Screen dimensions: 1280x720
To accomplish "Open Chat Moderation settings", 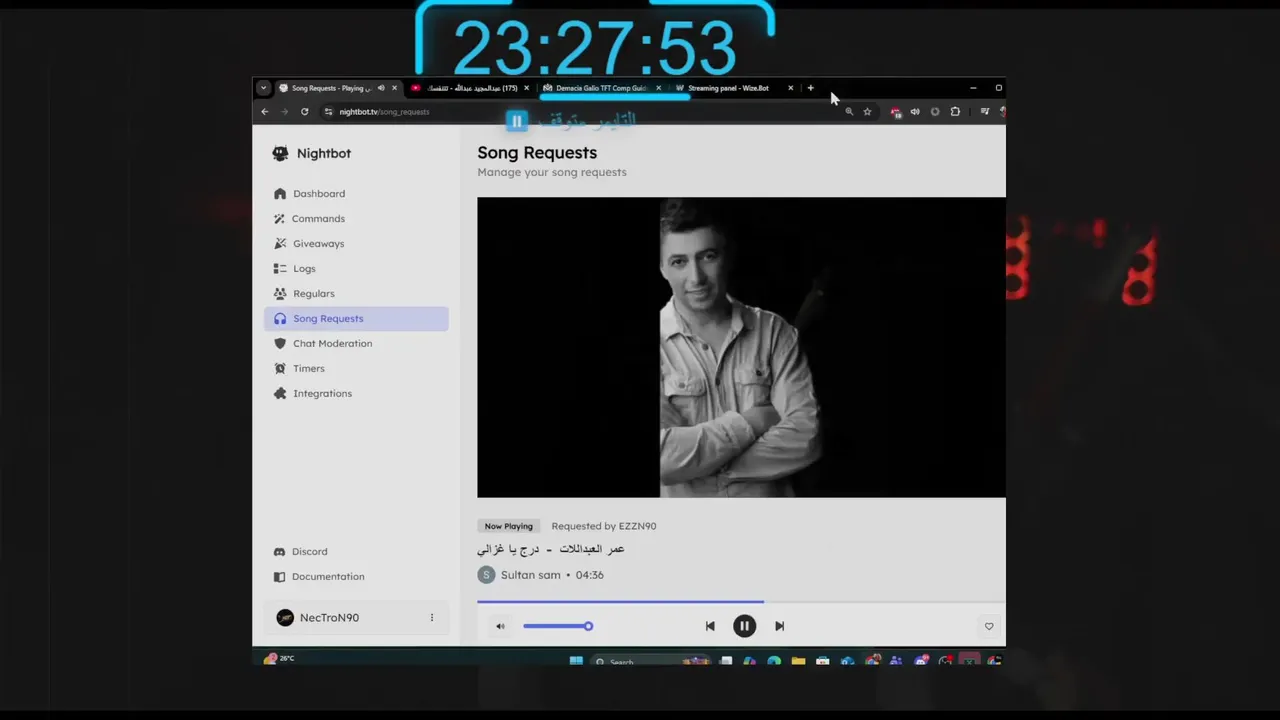I will point(356,343).
